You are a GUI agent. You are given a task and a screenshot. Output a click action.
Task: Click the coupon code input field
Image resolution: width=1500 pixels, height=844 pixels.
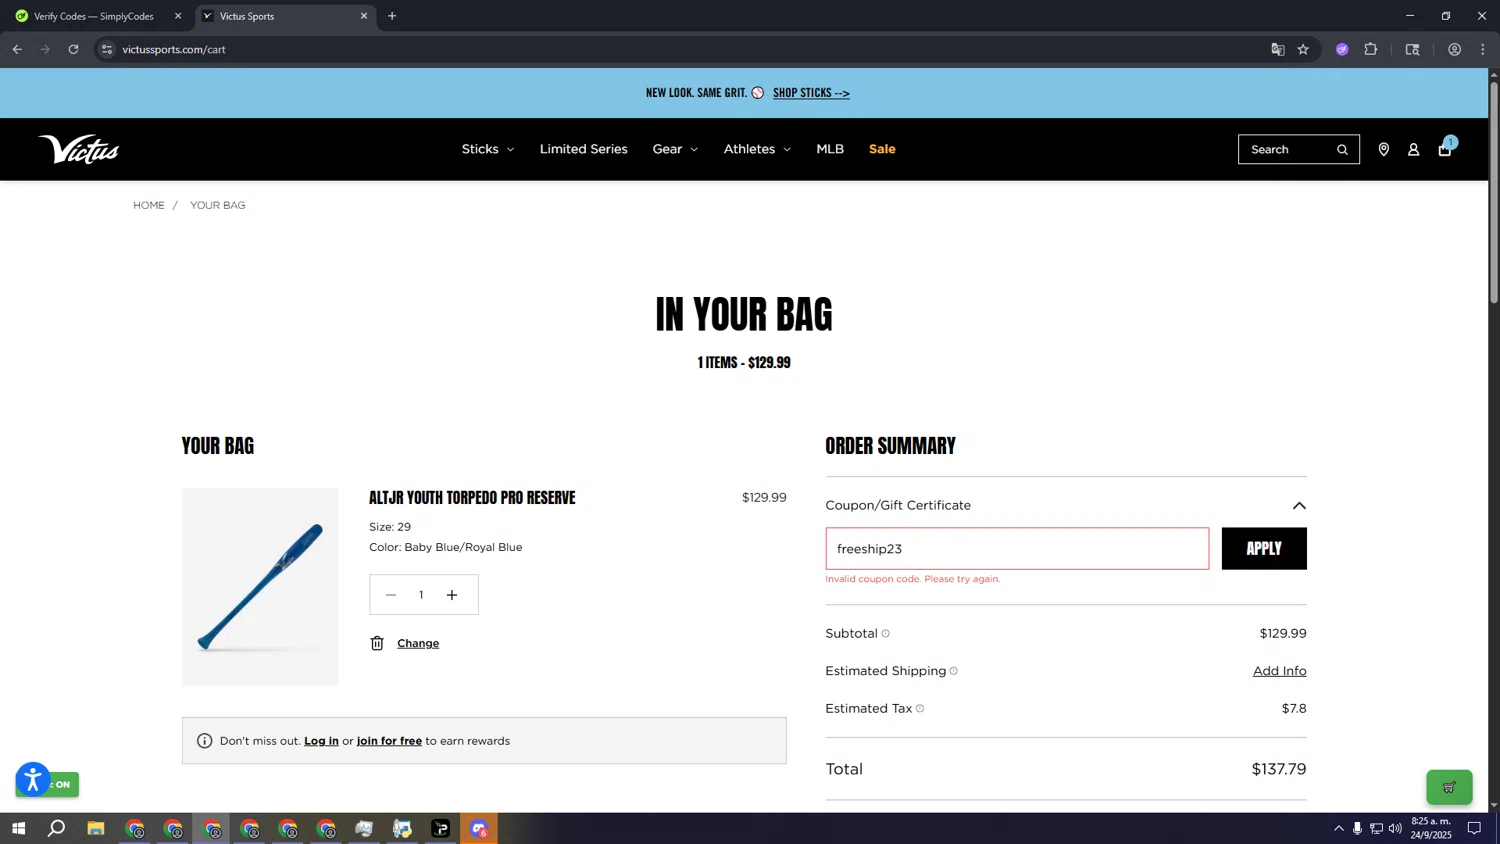click(1017, 549)
